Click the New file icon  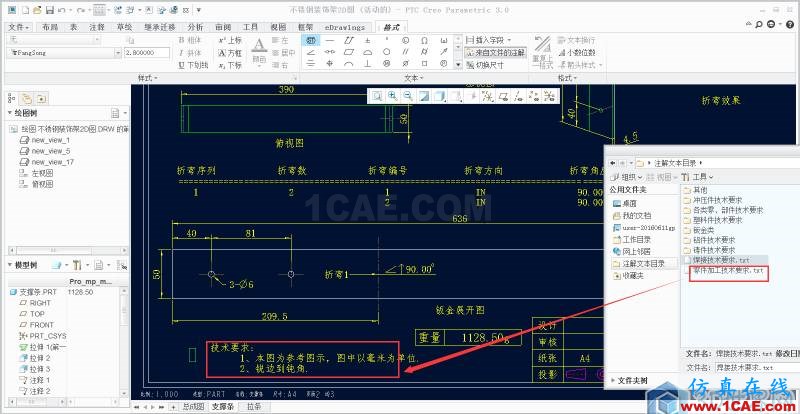(x=25, y=10)
